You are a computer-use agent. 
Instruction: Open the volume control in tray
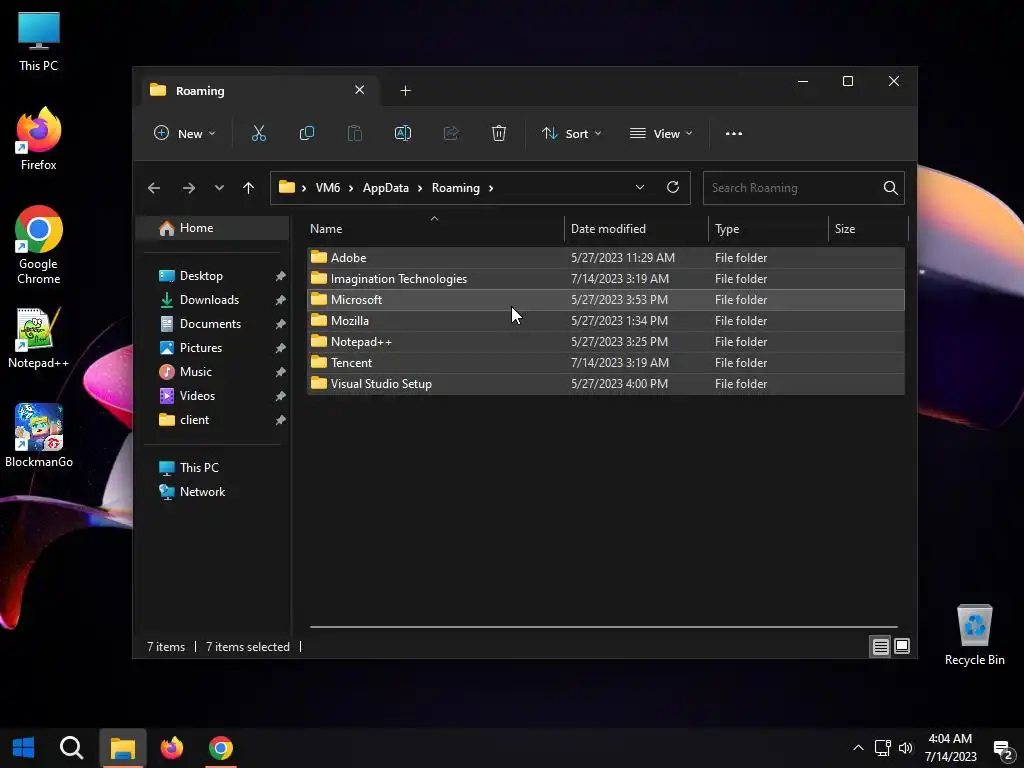(906, 748)
